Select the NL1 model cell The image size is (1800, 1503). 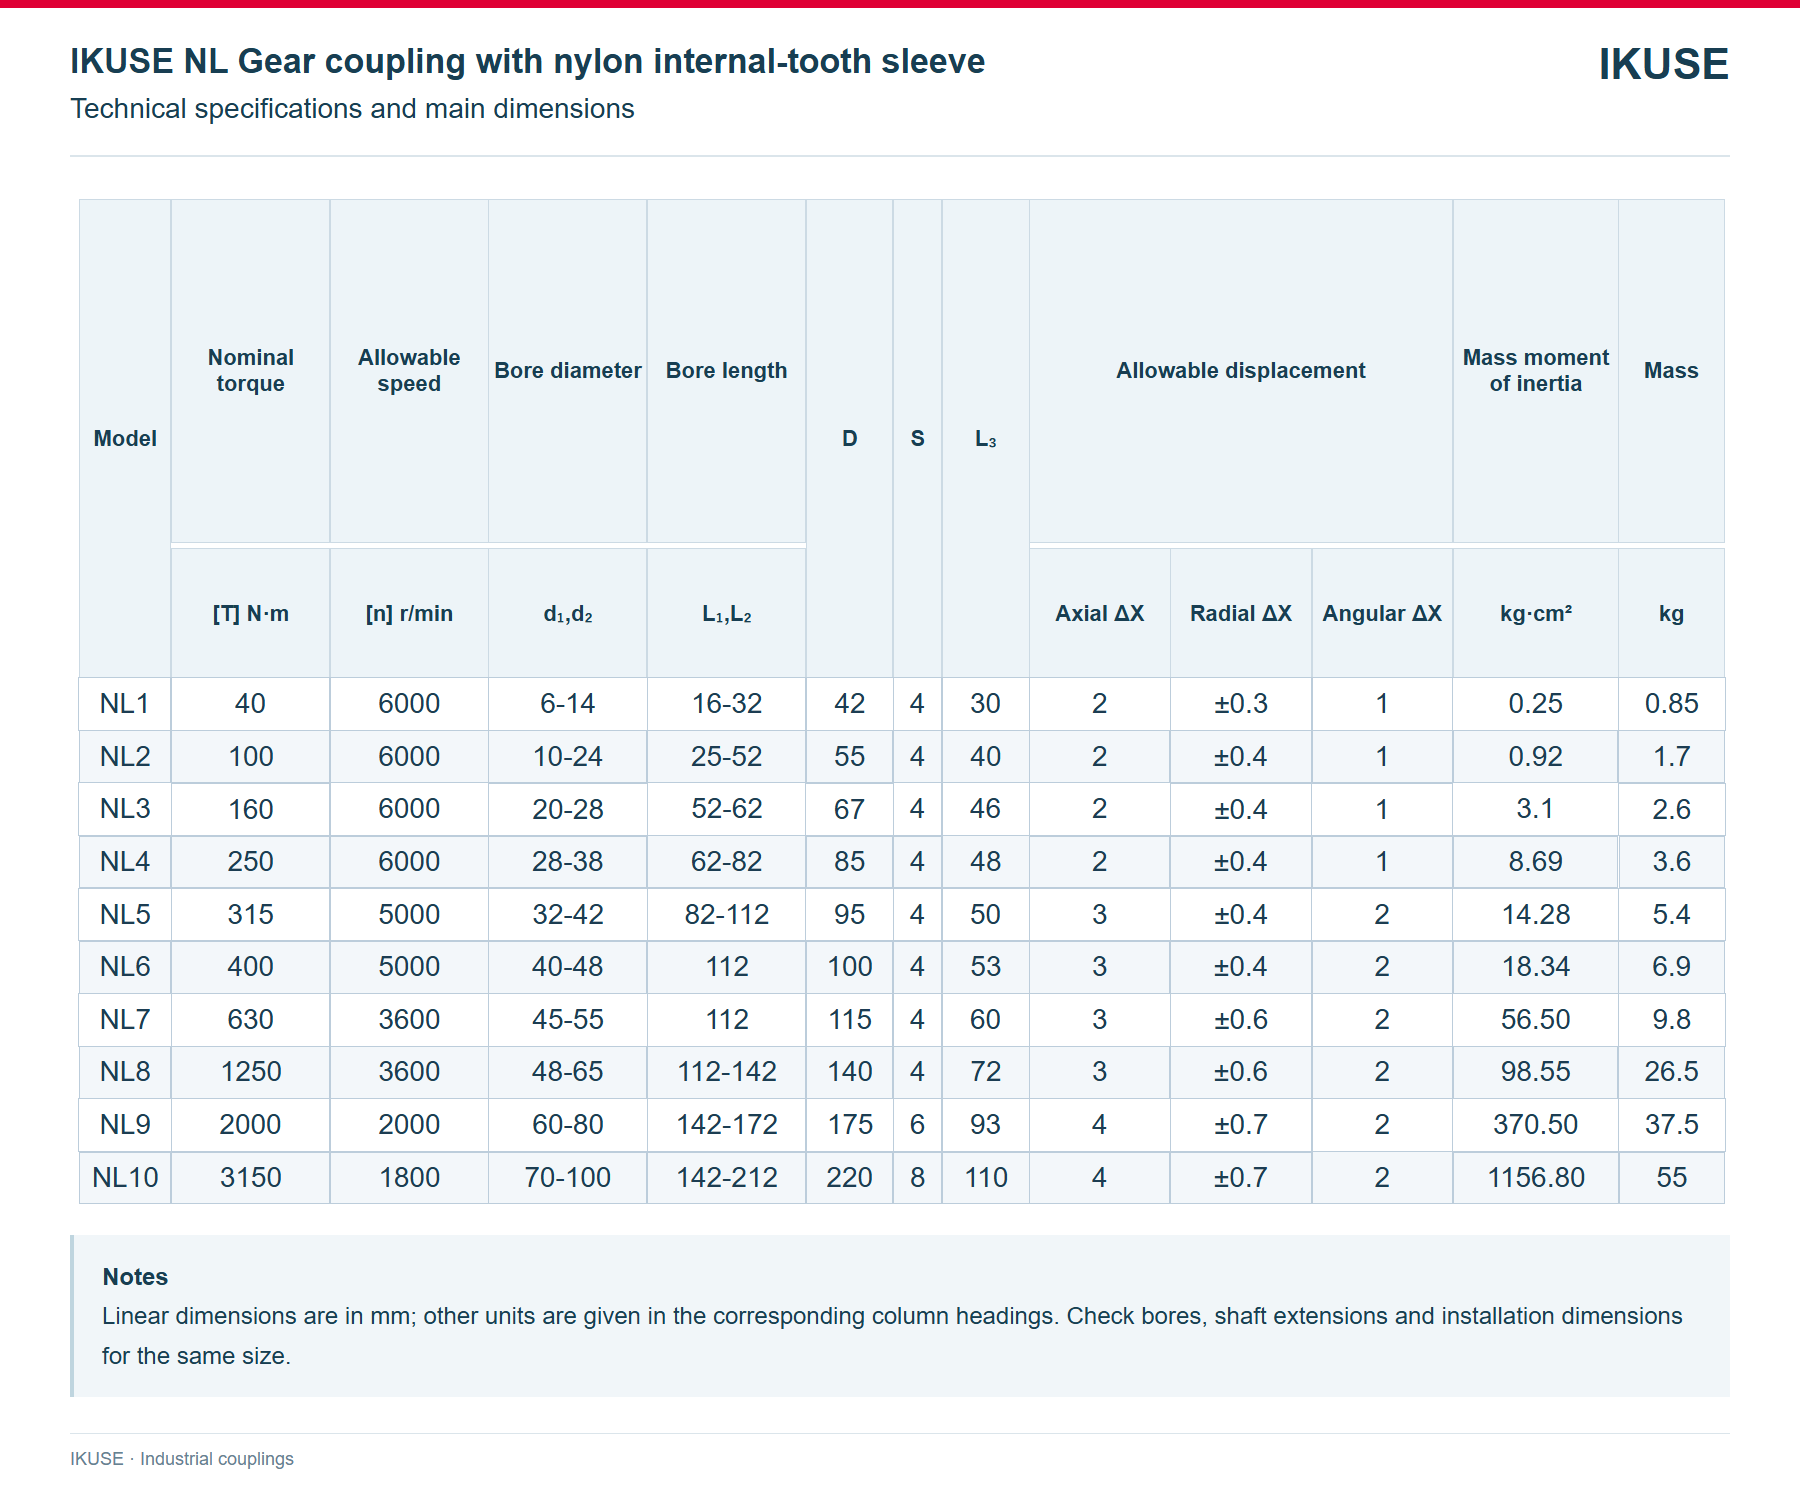(125, 703)
